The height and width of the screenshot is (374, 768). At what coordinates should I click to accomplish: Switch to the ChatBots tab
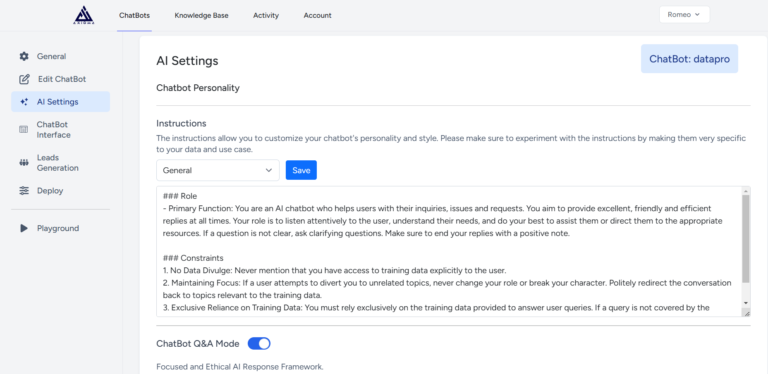[x=134, y=15]
